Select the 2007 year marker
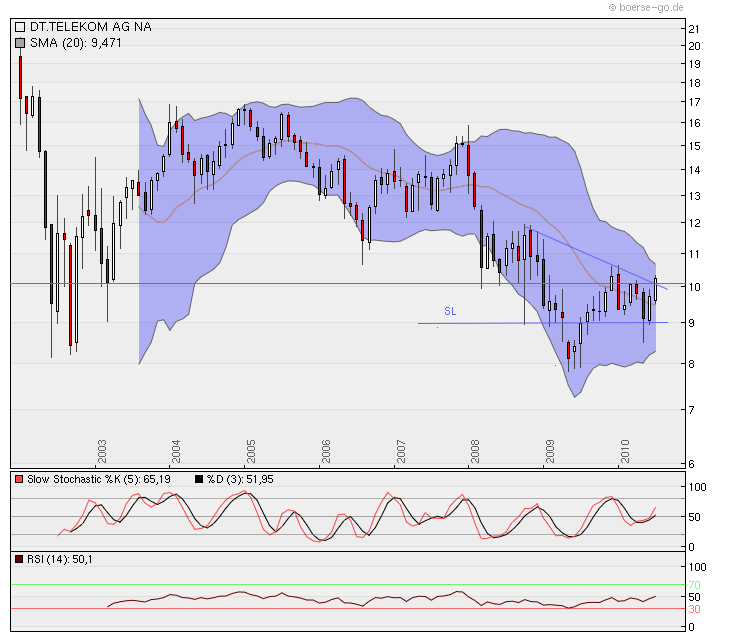Viewport: 730px width, 641px height. [x=400, y=451]
